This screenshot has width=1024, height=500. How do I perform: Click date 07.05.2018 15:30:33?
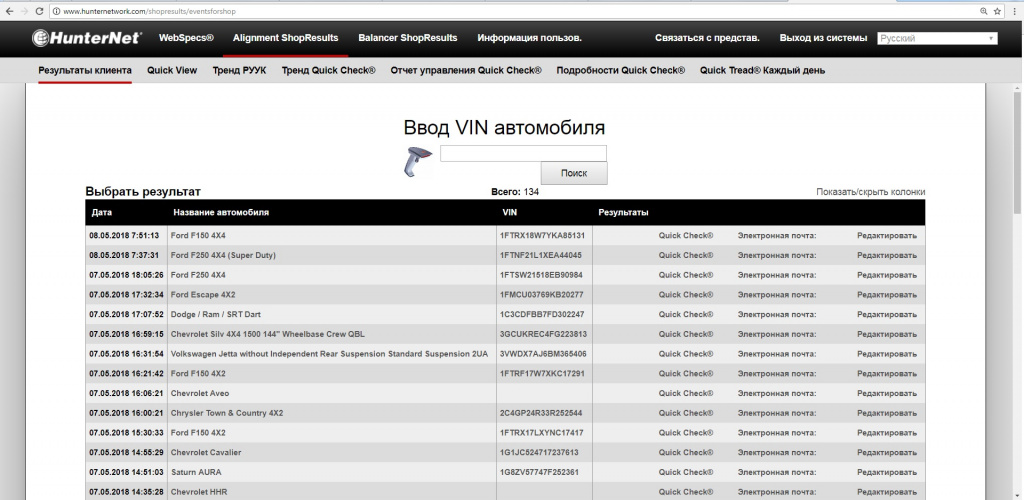coord(127,433)
